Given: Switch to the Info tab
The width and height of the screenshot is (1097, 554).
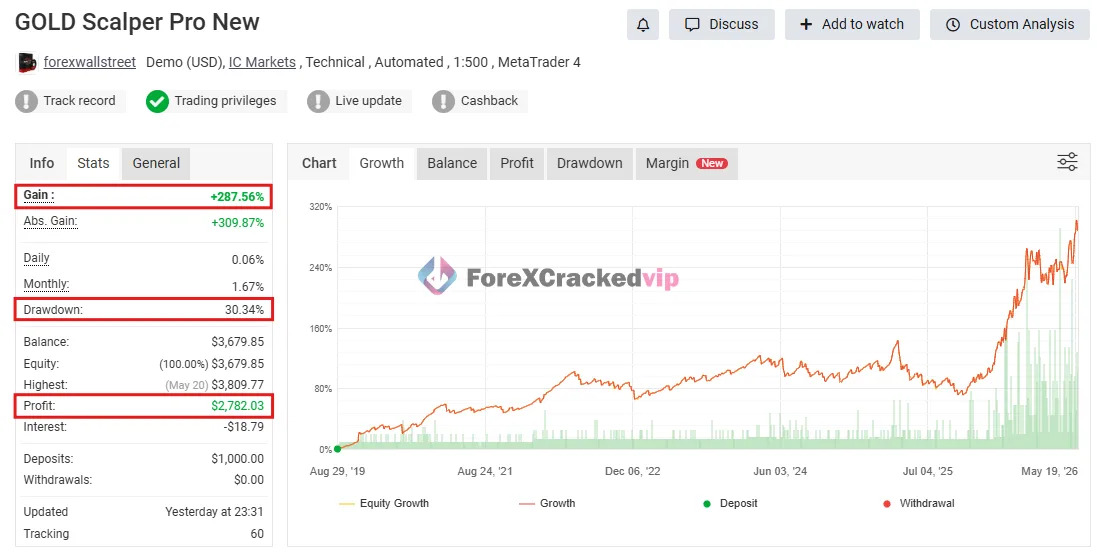Looking at the screenshot, I should (x=41, y=163).
